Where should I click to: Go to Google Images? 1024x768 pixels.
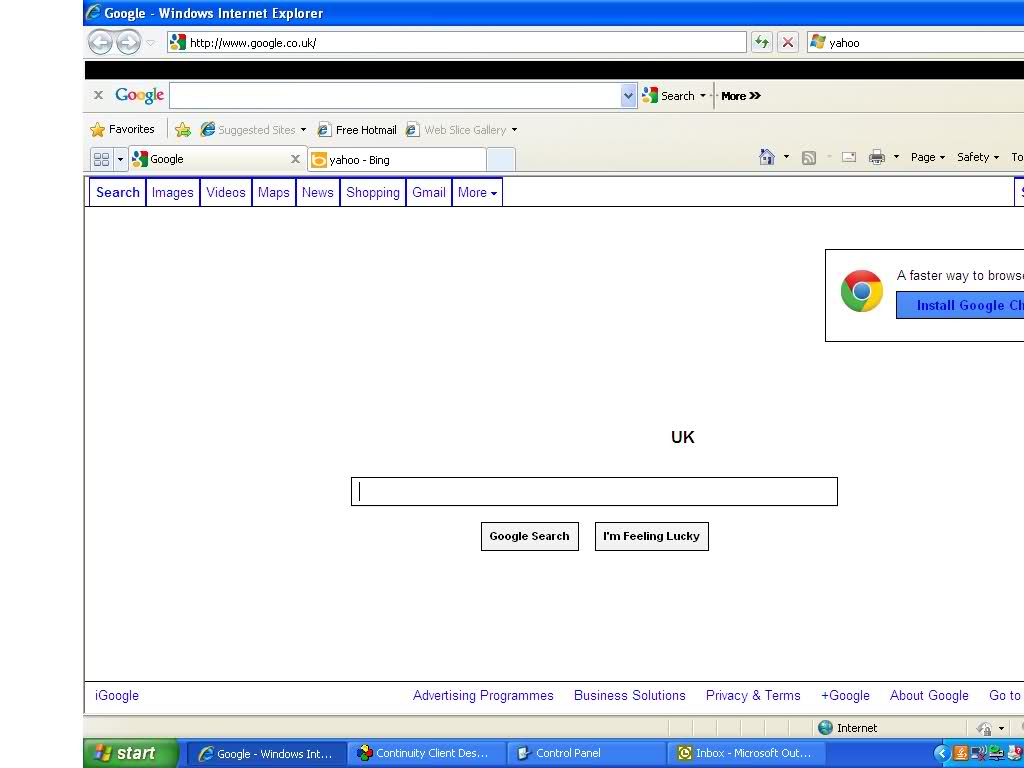[172, 192]
